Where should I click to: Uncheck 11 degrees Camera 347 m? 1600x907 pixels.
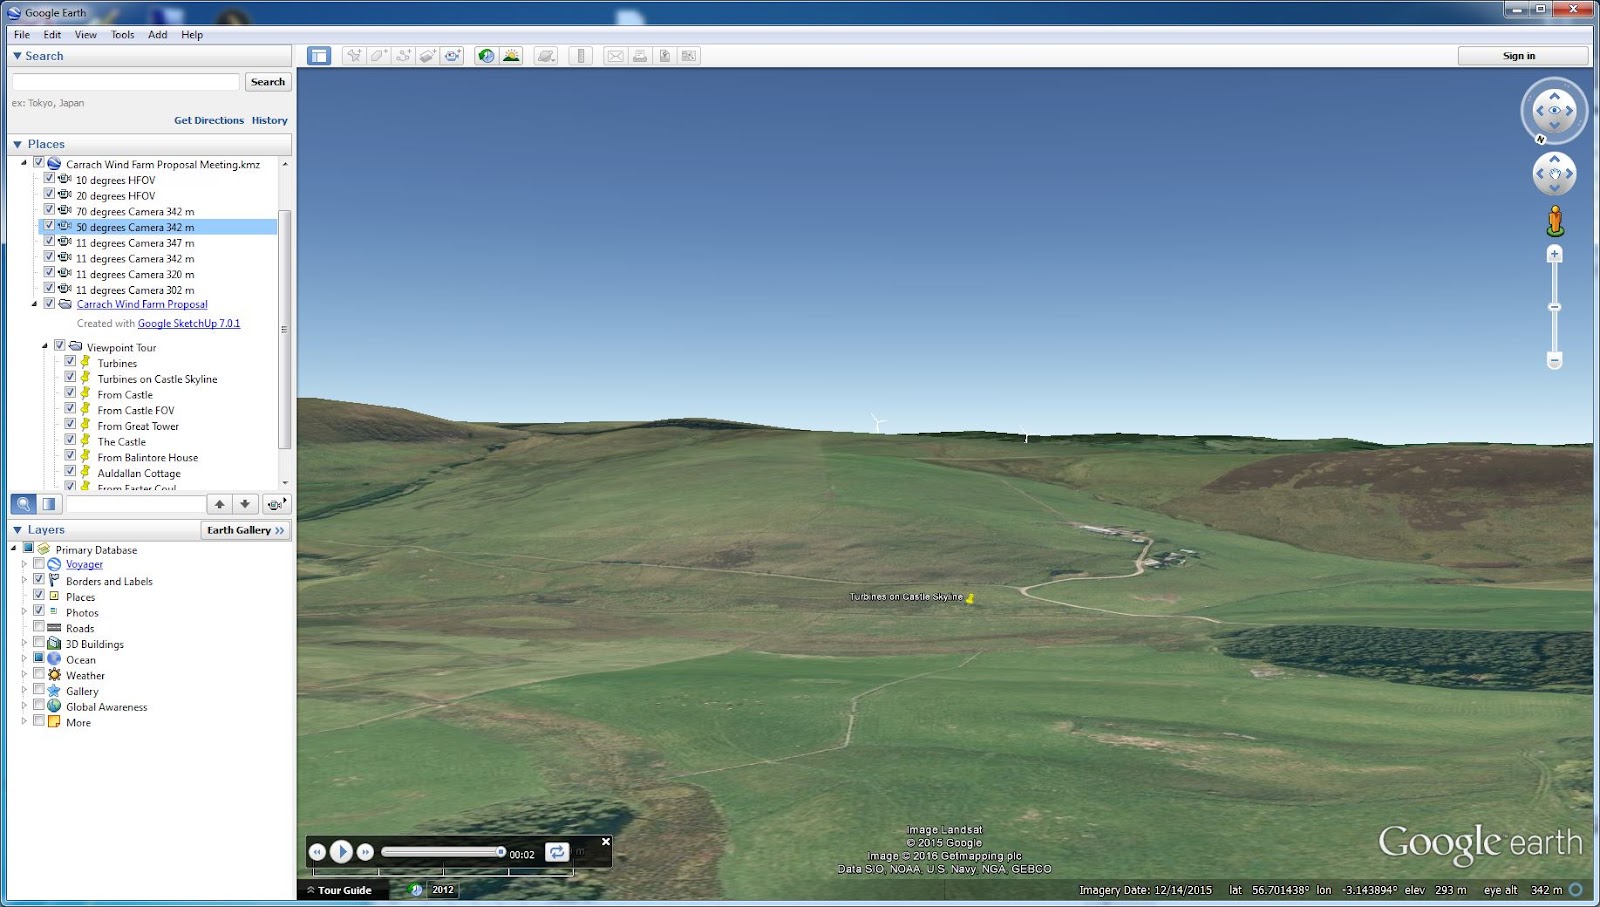(x=49, y=242)
